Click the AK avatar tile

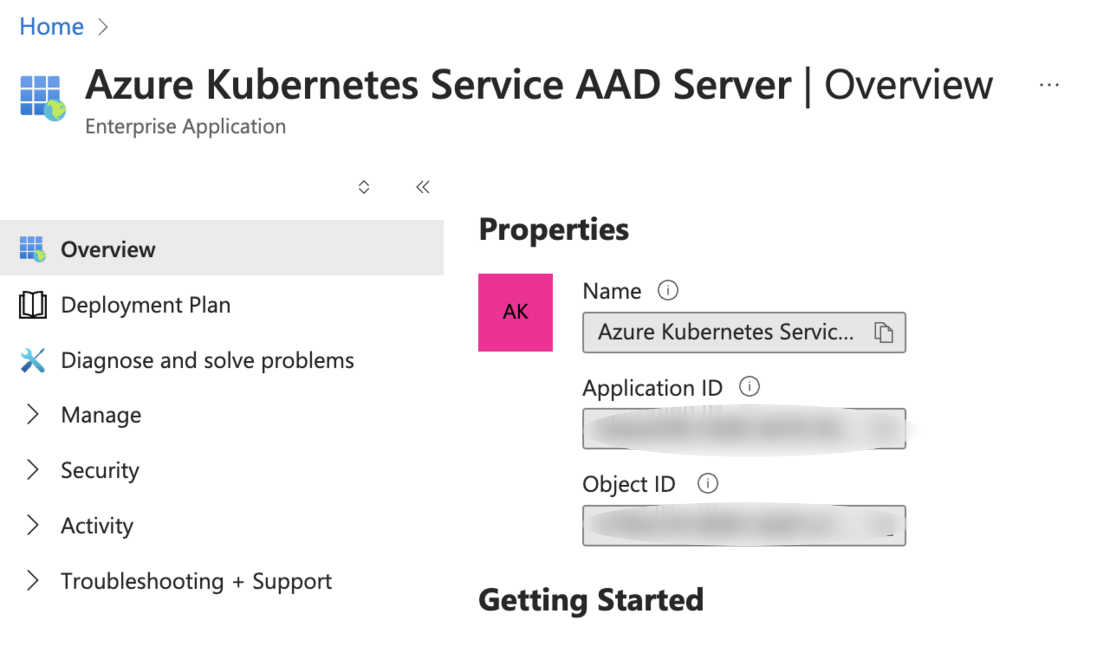[x=516, y=312]
